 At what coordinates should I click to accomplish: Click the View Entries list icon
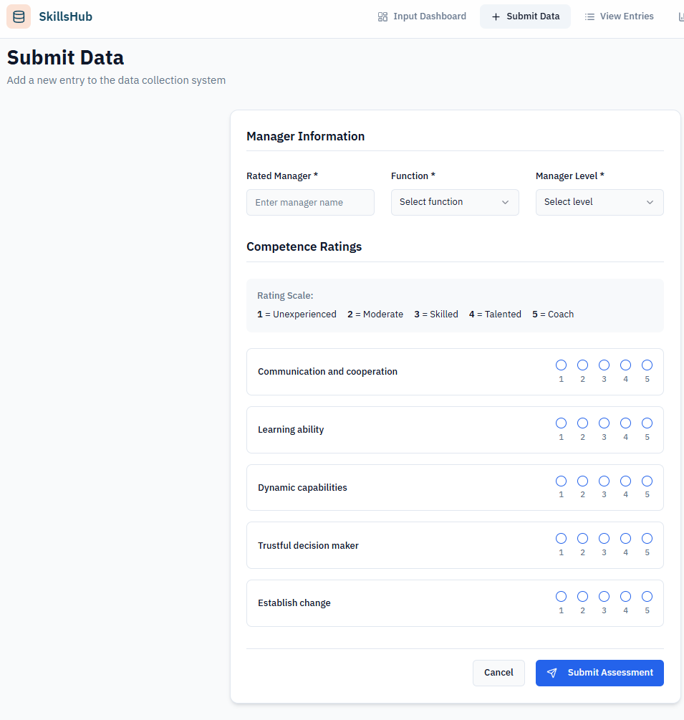(590, 17)
